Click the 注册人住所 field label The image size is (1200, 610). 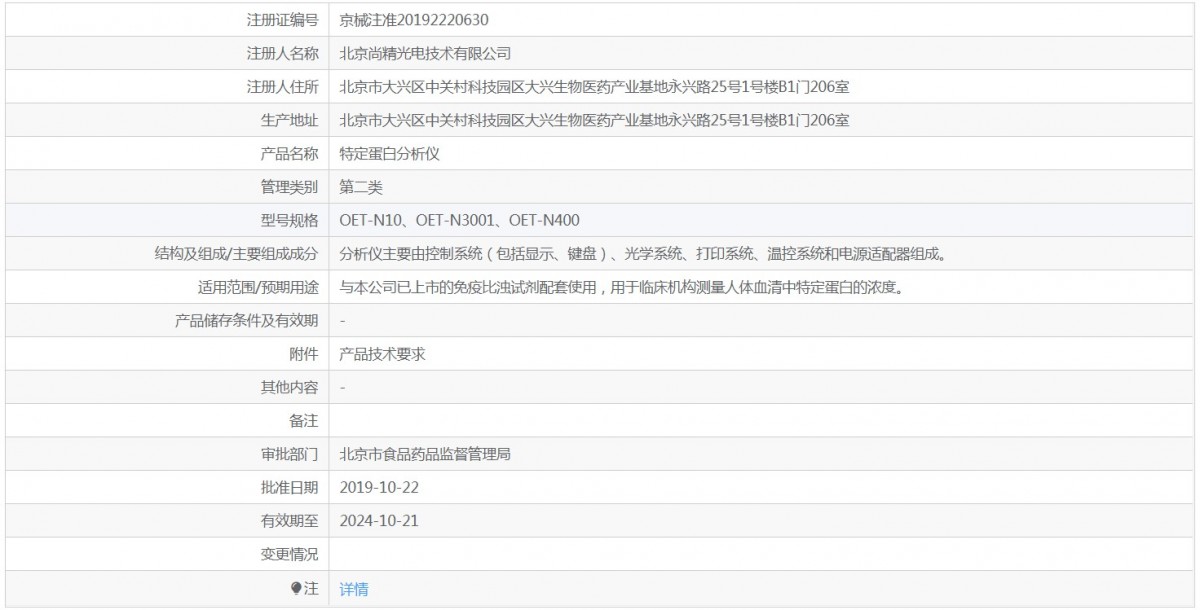pyautogui.click(x=282, y=87)
